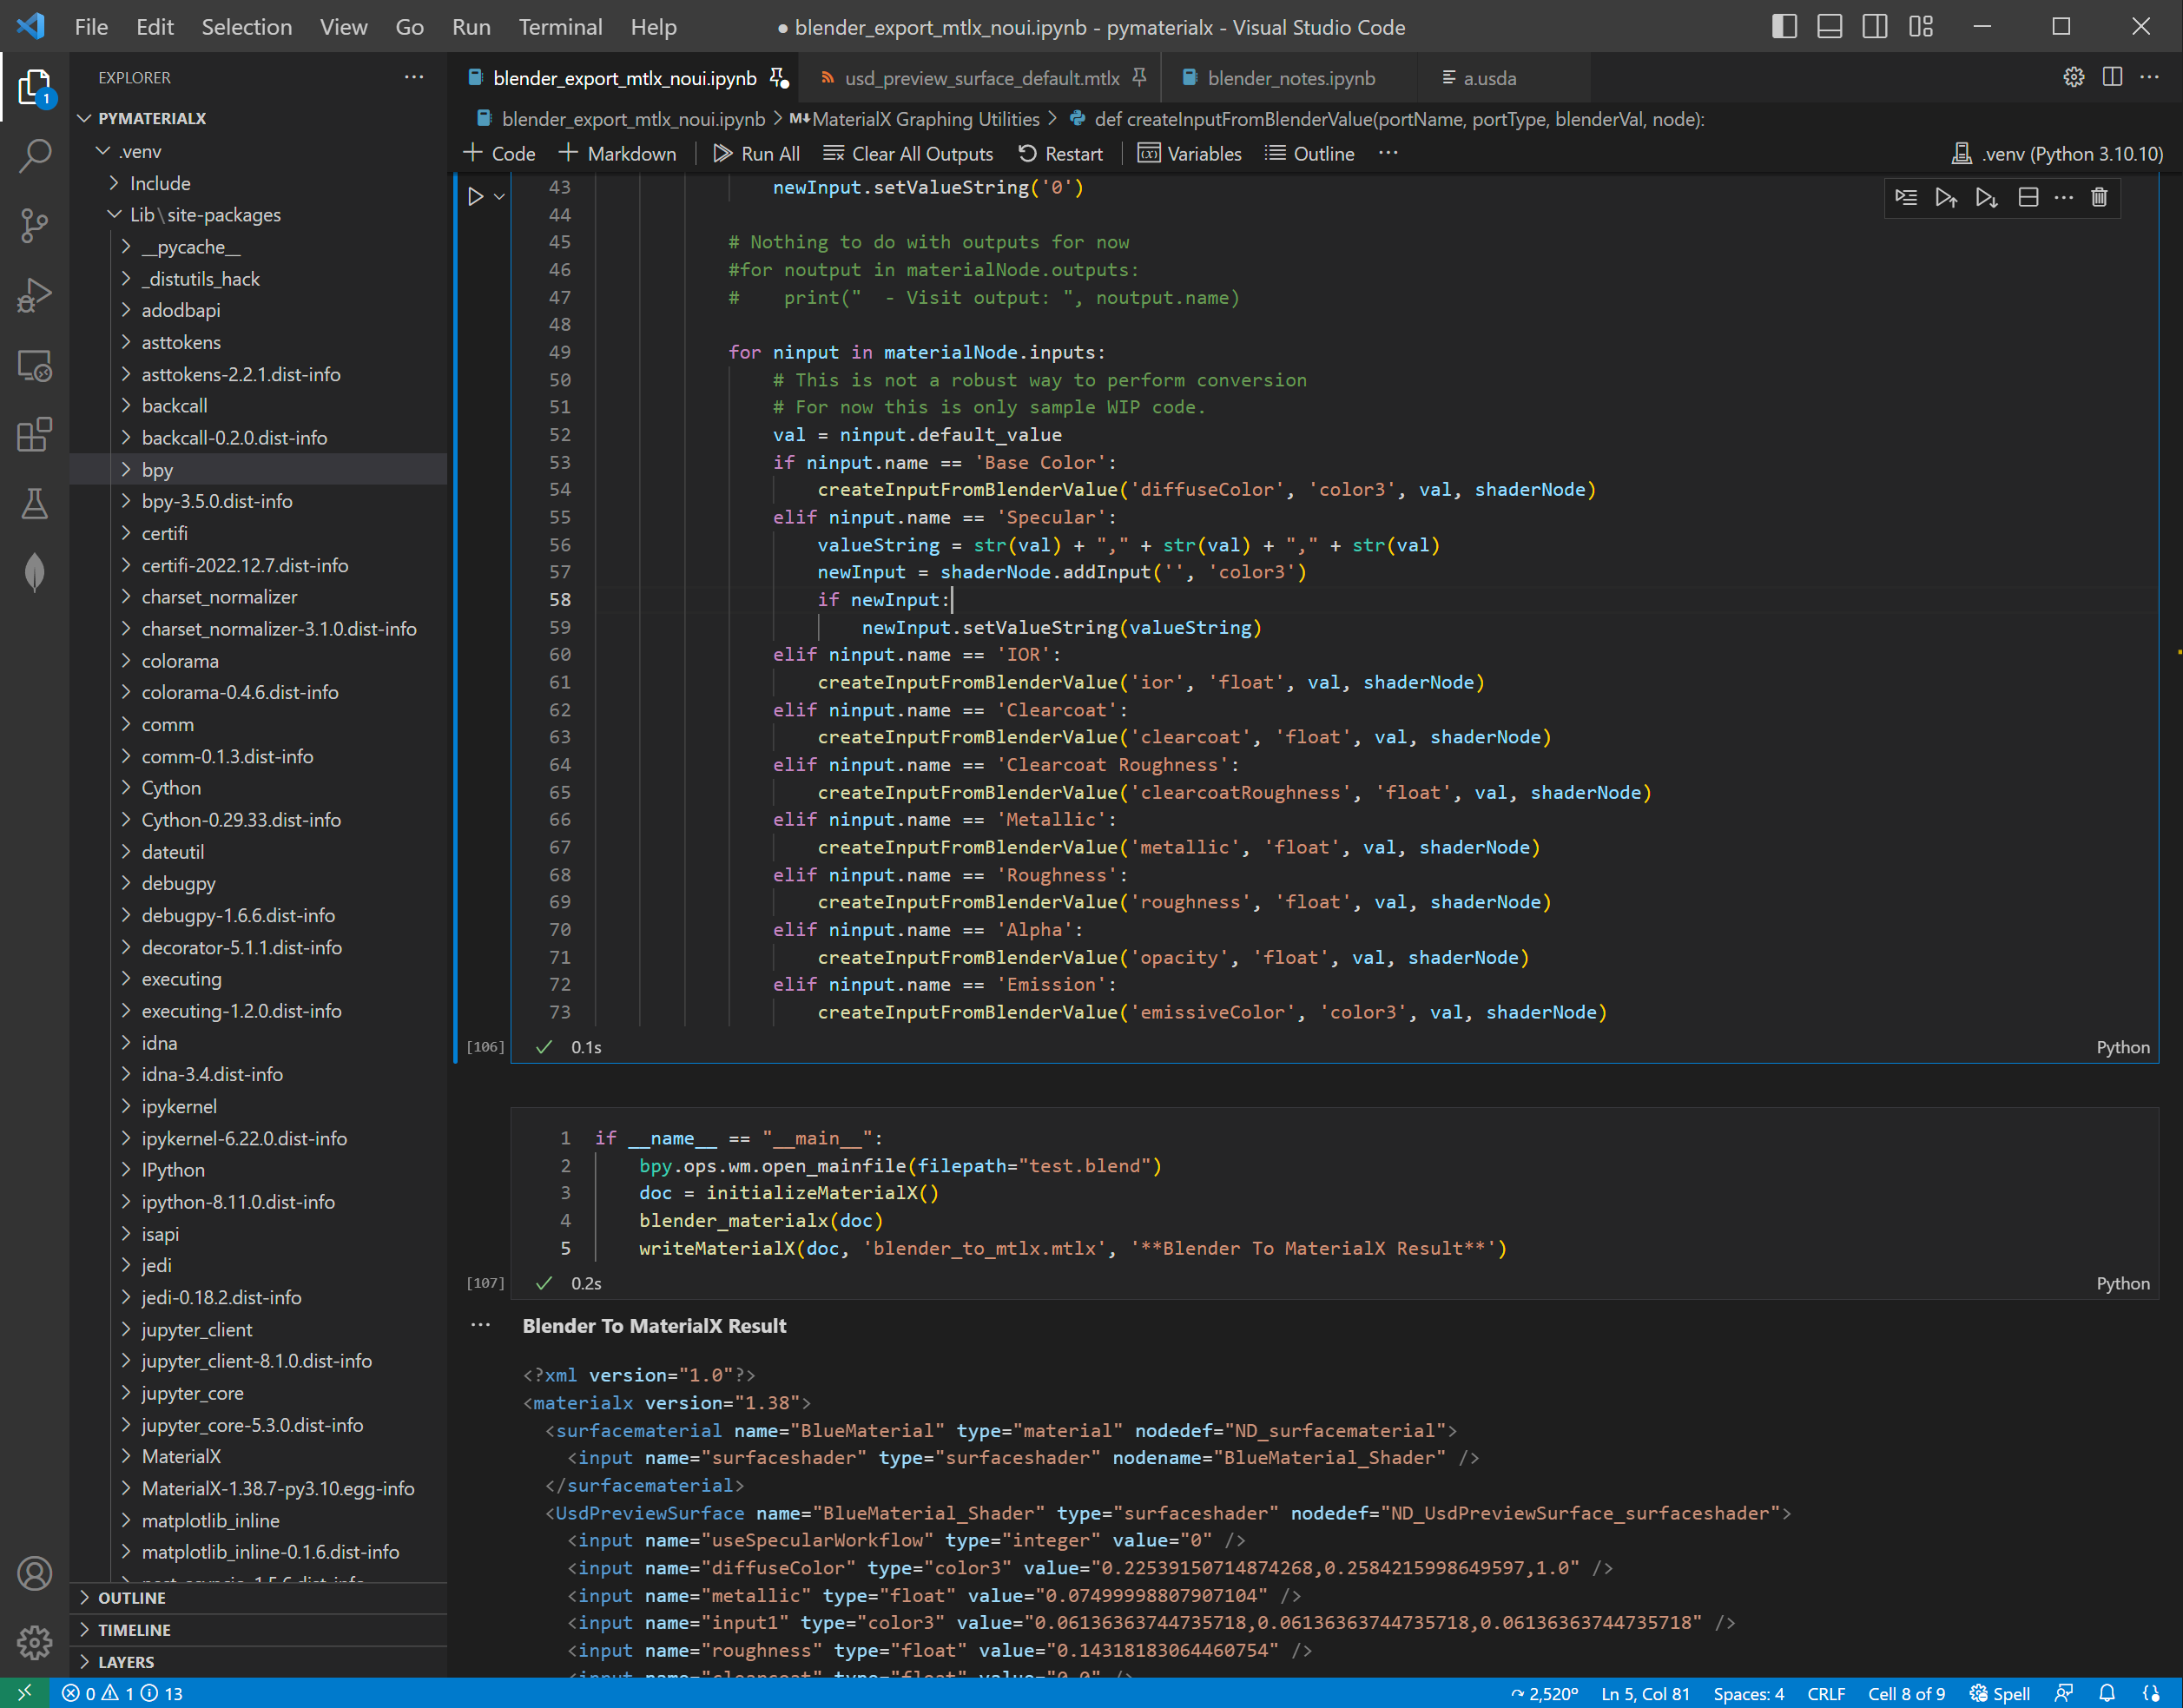Switch to a.usda tab
This screenshot has height=1708, width=2183.
[x=1489, y=78]
